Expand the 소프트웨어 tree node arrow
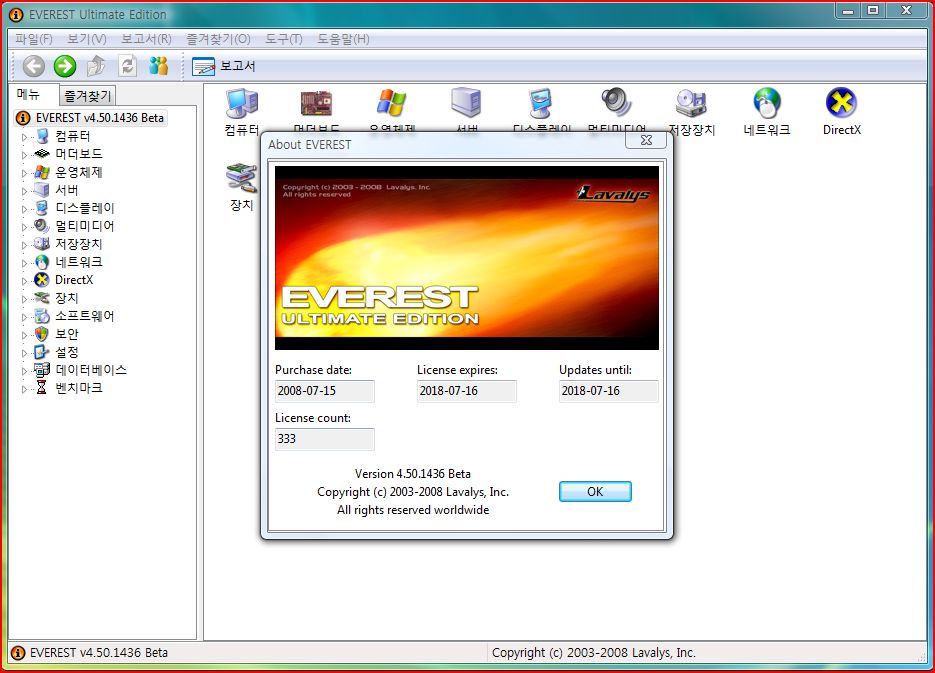This screenshot has height=673, width=935. (x=24, y=317)
